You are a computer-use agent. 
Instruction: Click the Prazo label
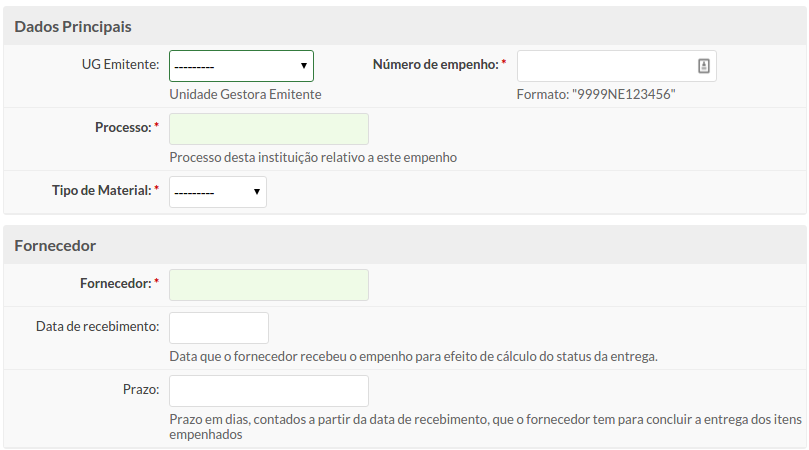pyautogui.click(x=141, y=389)
